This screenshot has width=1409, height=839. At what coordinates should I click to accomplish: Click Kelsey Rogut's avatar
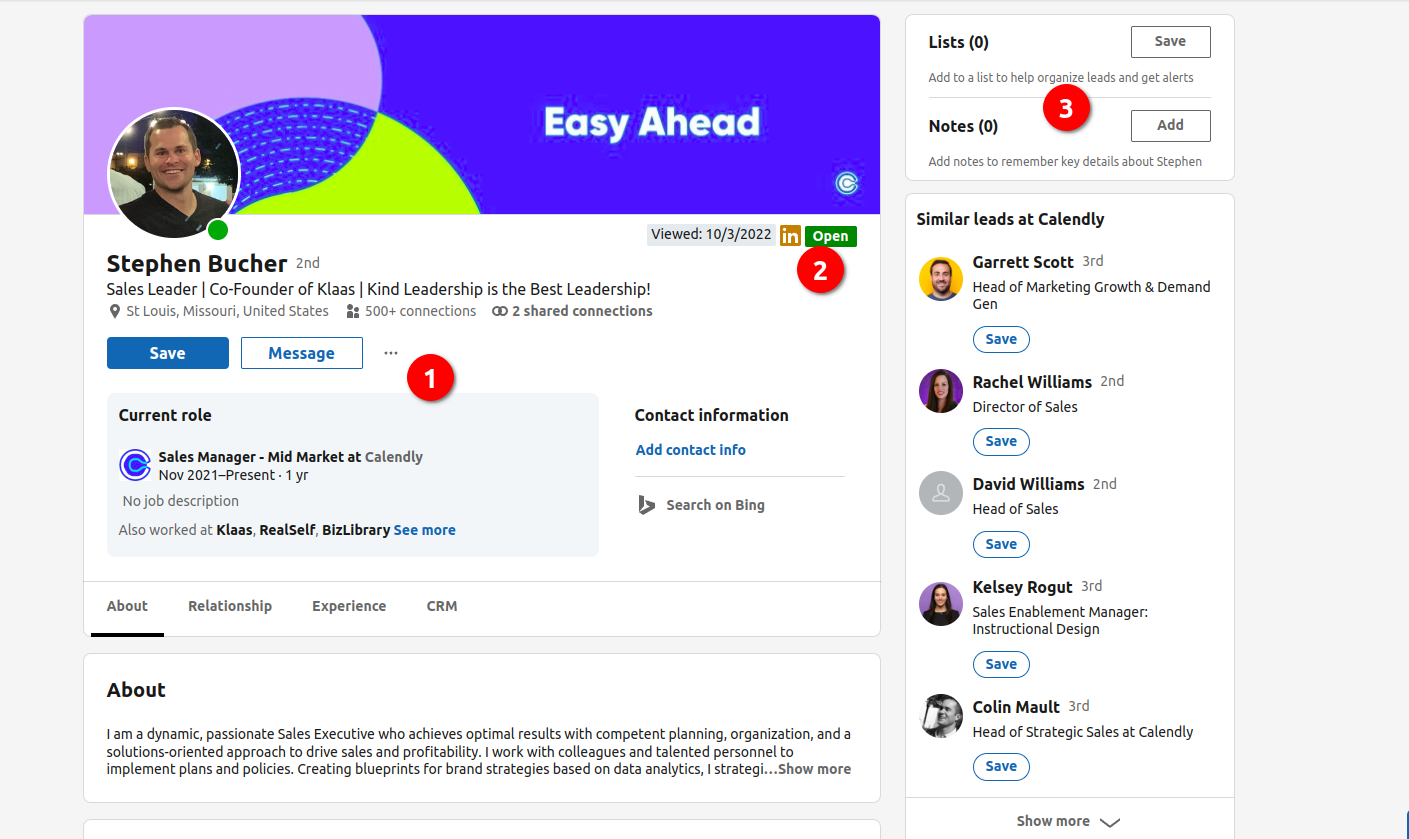pyautogui.click(x=941, y=604)
